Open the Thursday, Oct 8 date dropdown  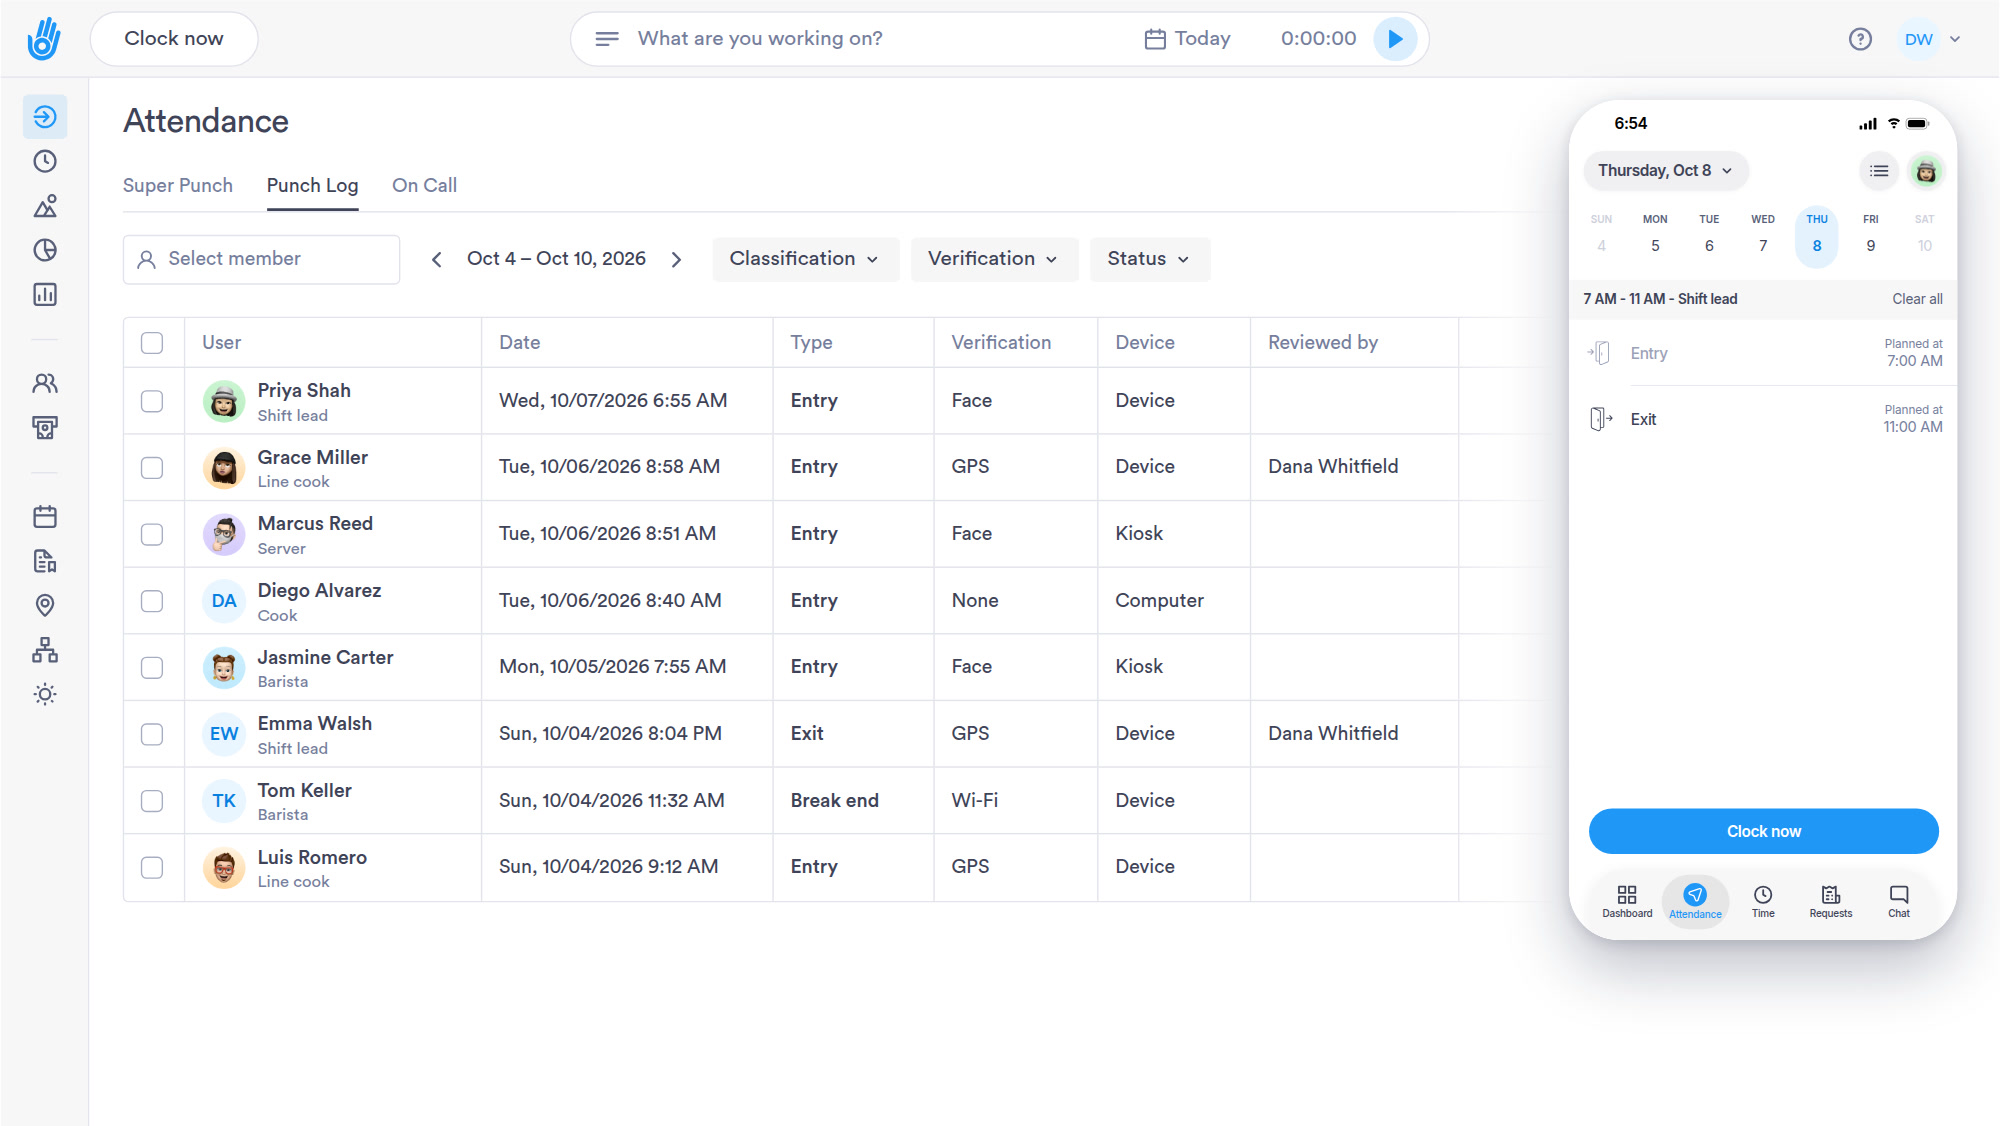point(1665,171)
